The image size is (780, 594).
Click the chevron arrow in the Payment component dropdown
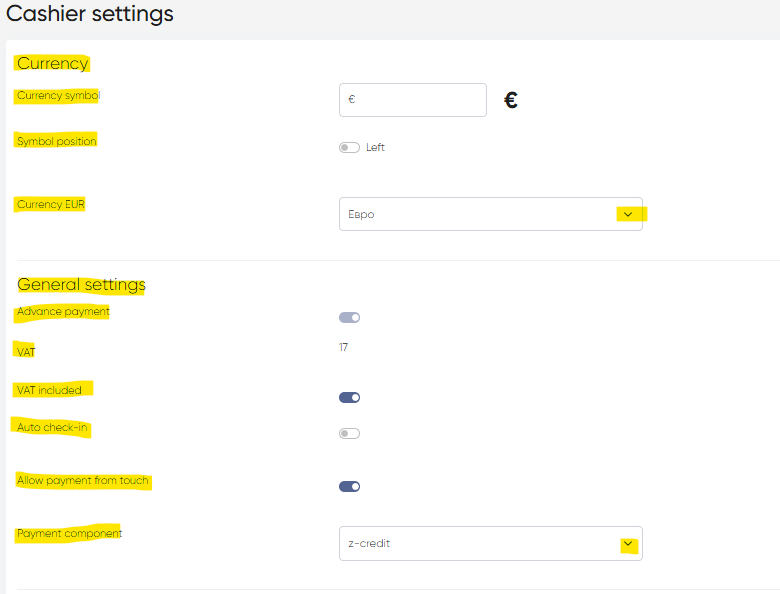628,544
